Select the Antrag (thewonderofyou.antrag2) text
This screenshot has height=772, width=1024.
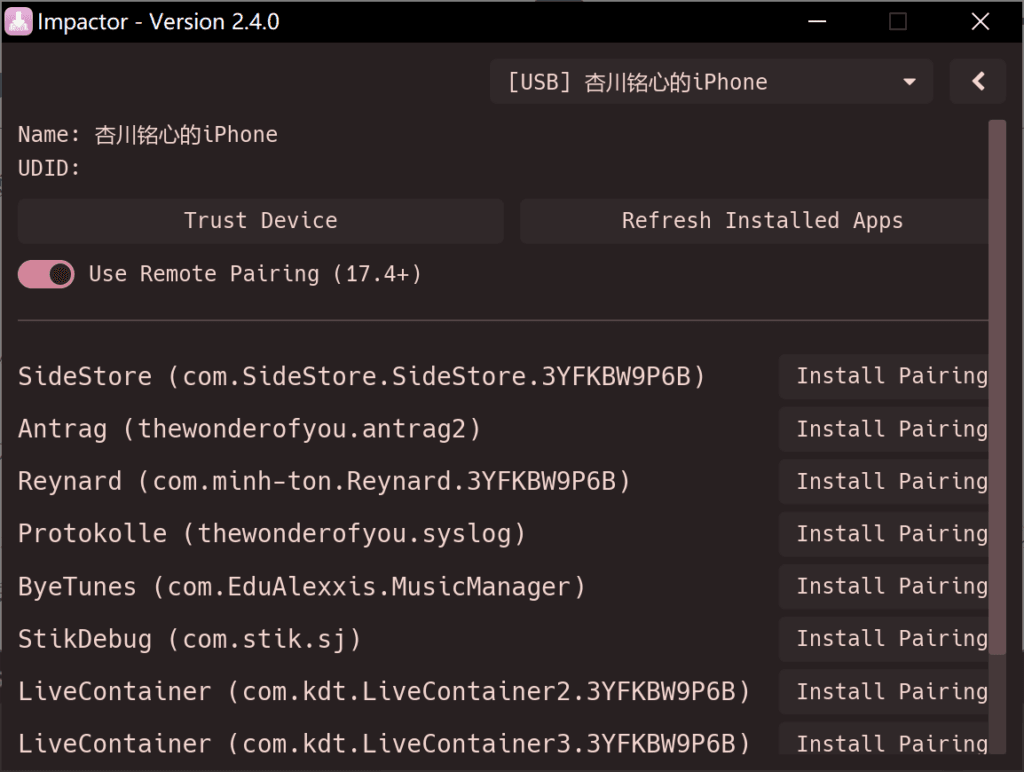249,429
